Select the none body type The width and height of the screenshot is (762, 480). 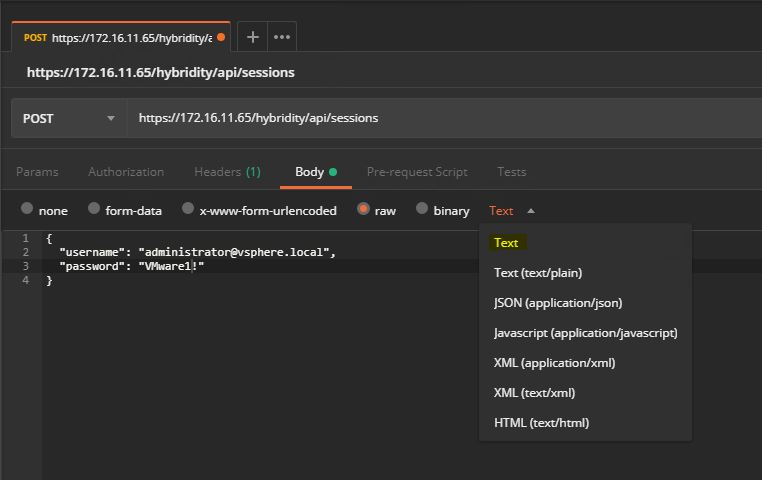pyautogui.click(x=27, y=209)
